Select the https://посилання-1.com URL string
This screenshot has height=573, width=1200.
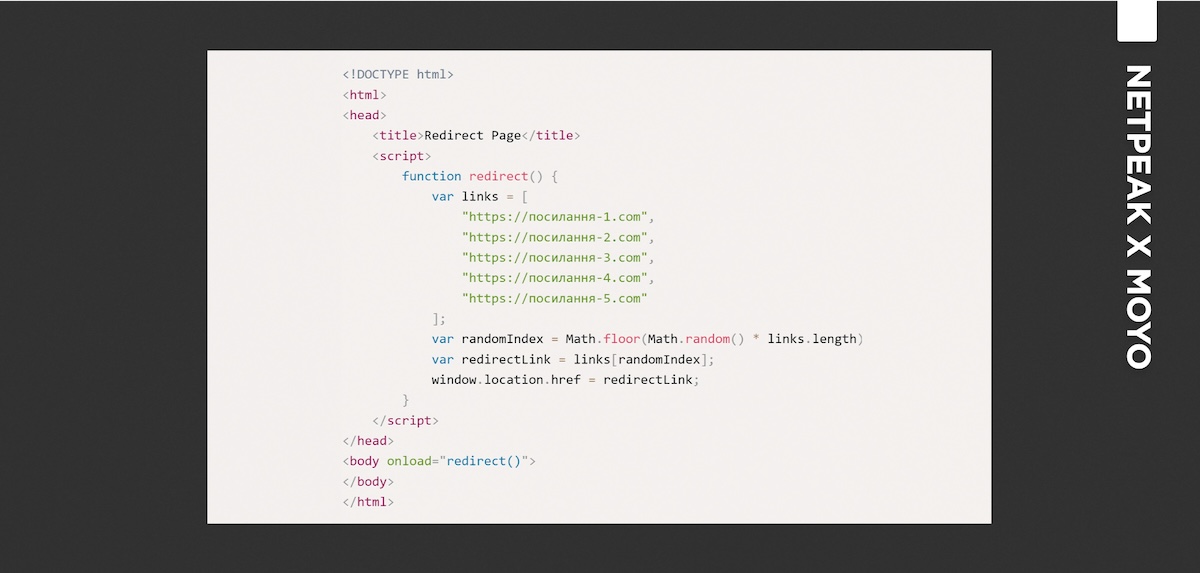click(555, 217)
